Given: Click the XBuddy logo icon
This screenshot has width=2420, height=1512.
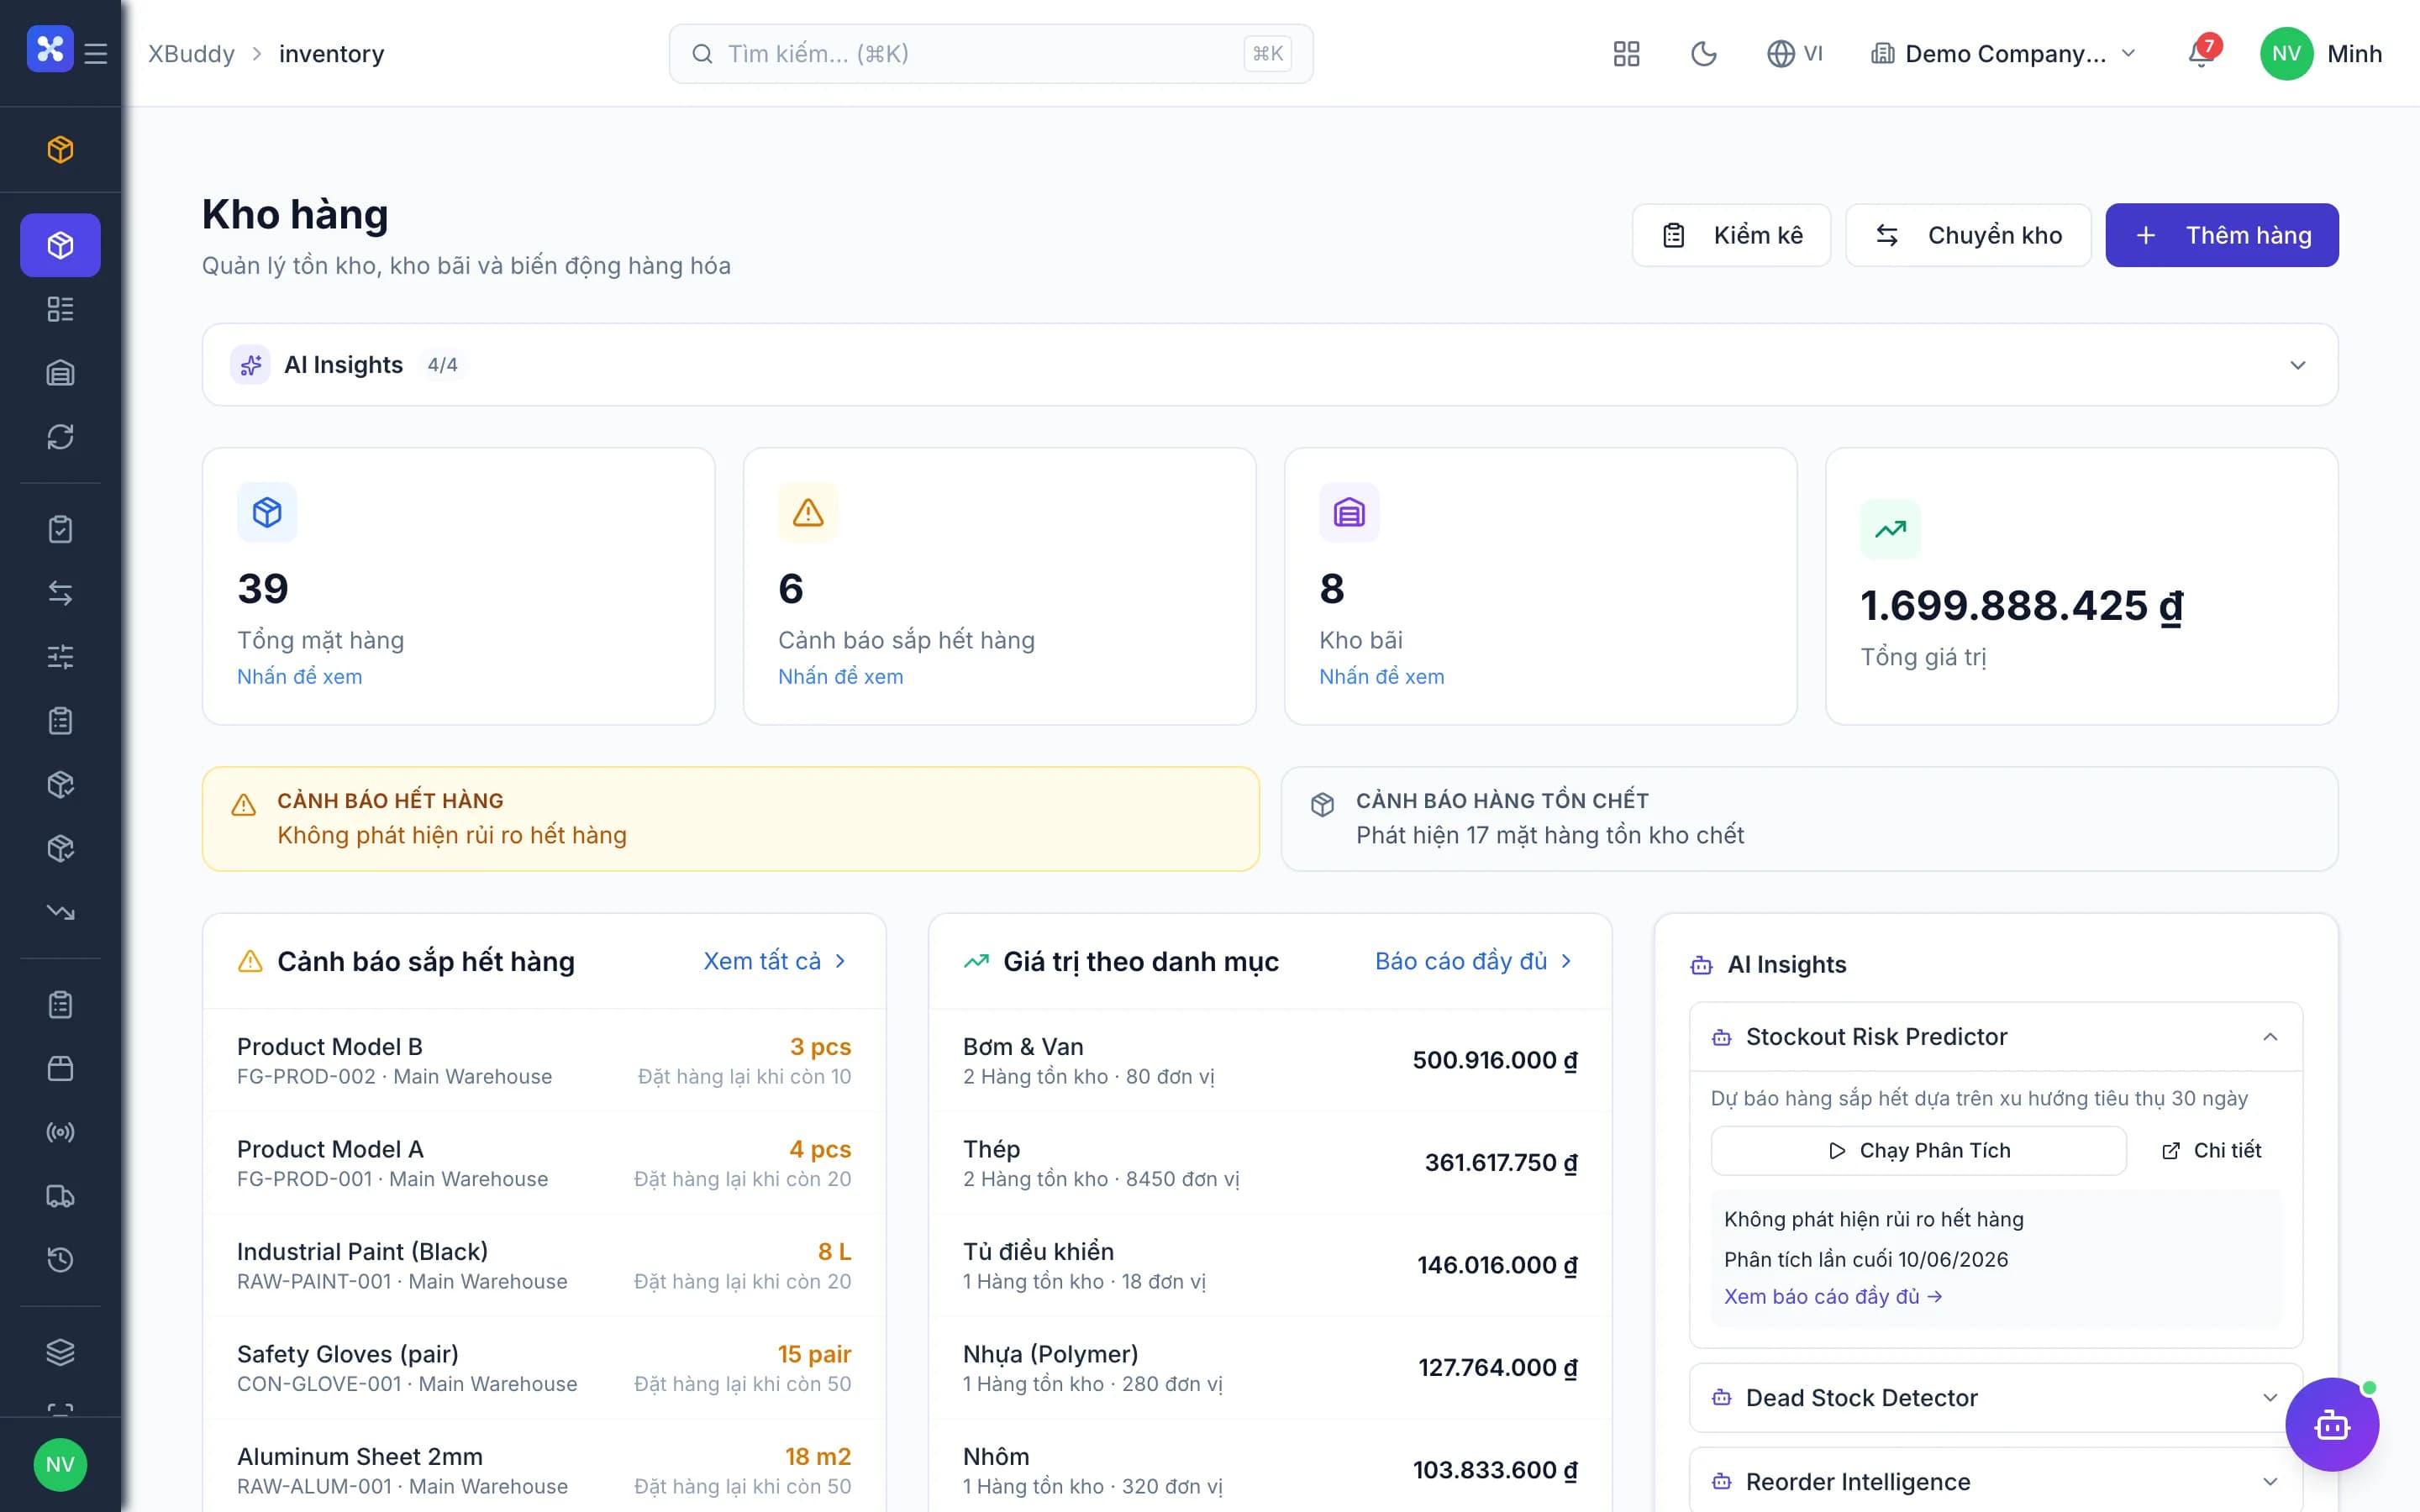Looking at the screenshot, I should coord(50,49).
